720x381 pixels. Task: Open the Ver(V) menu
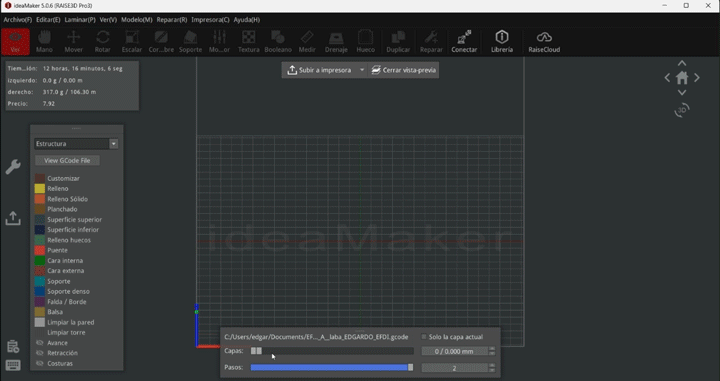[108, 20]
